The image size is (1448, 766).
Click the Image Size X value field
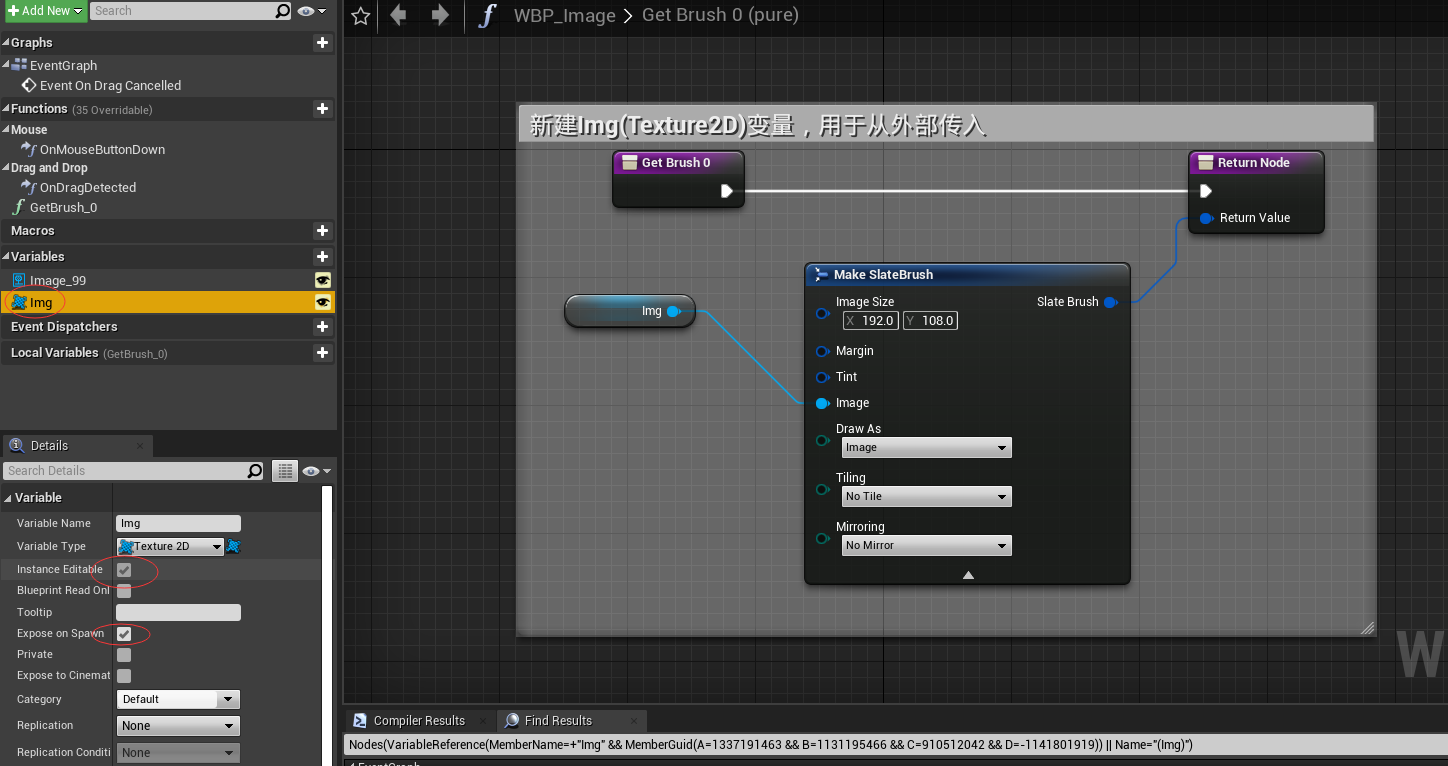[877, 320]
